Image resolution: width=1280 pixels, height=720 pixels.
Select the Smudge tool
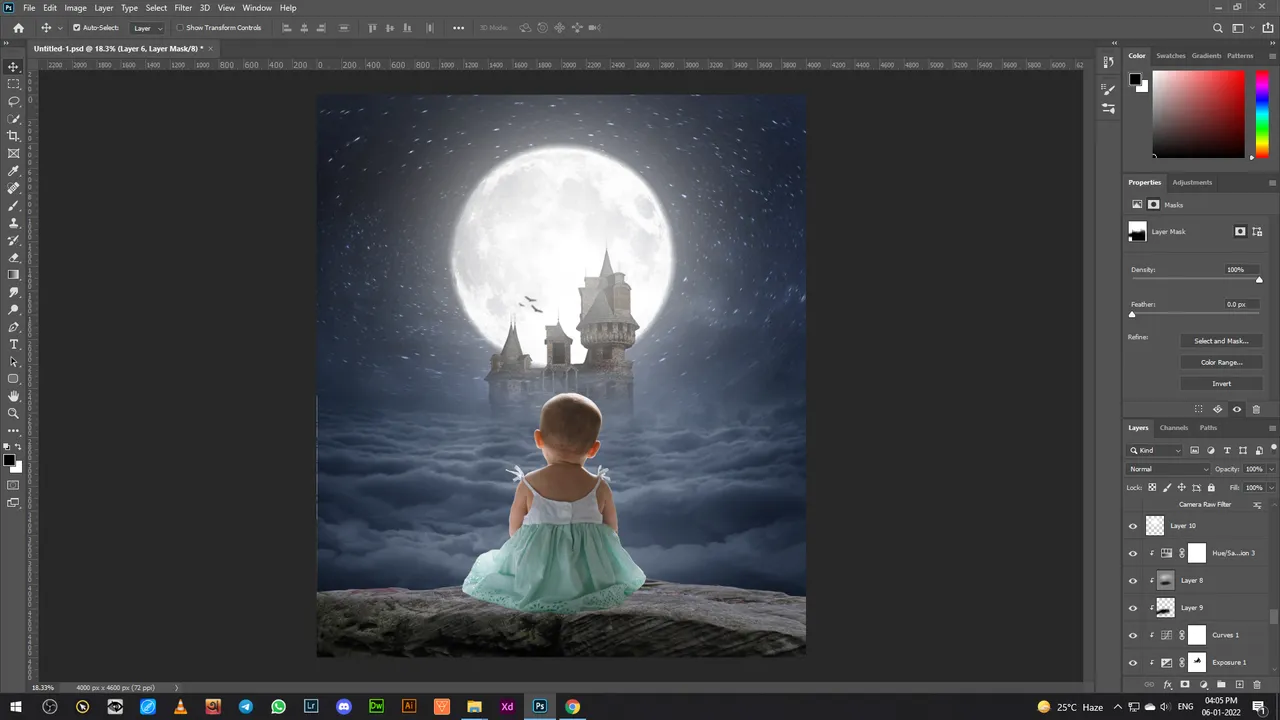tap(14, 292)
